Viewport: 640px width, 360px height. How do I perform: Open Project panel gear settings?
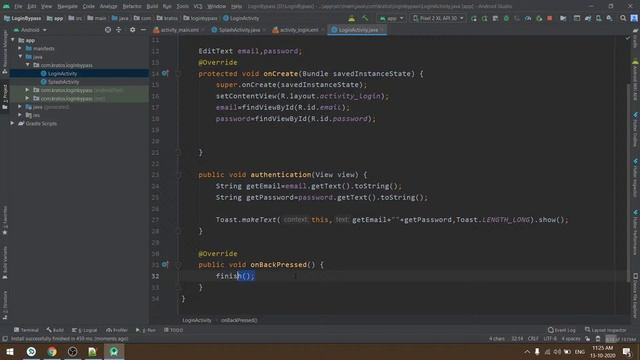point(132,30)
